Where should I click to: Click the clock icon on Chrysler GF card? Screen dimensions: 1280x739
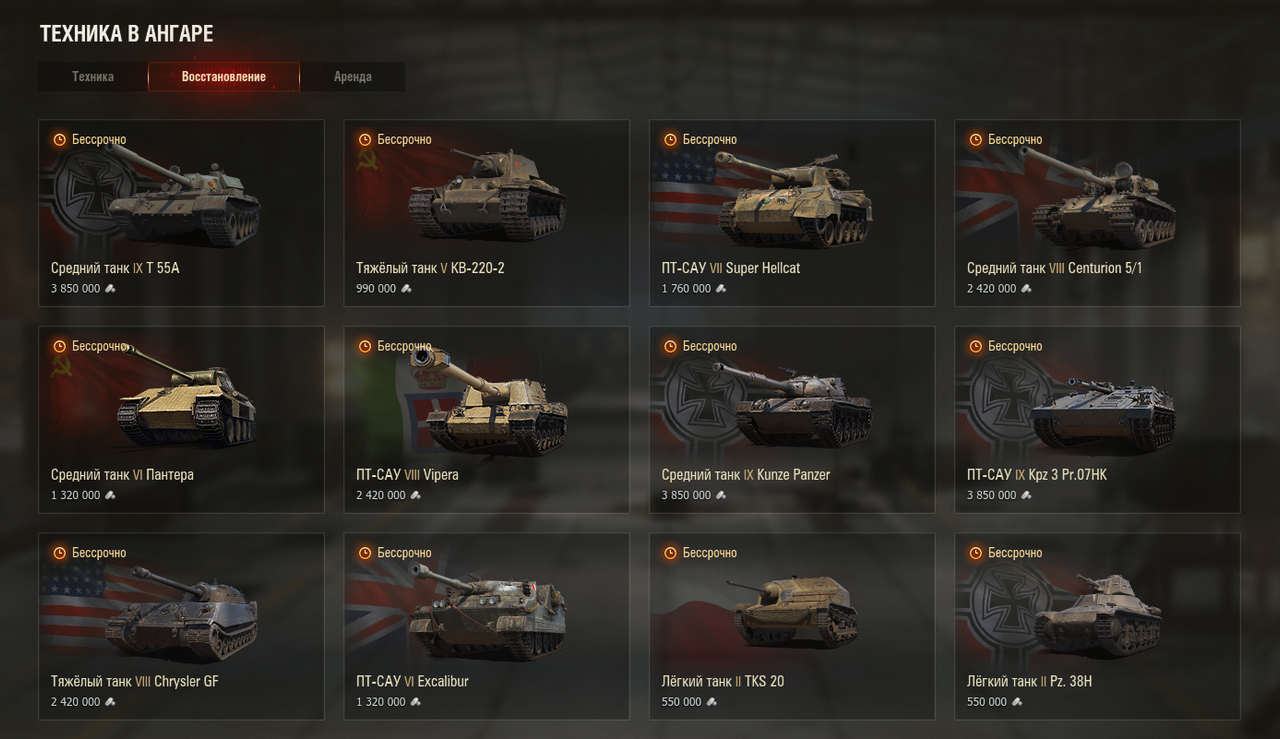pos(60,553)
